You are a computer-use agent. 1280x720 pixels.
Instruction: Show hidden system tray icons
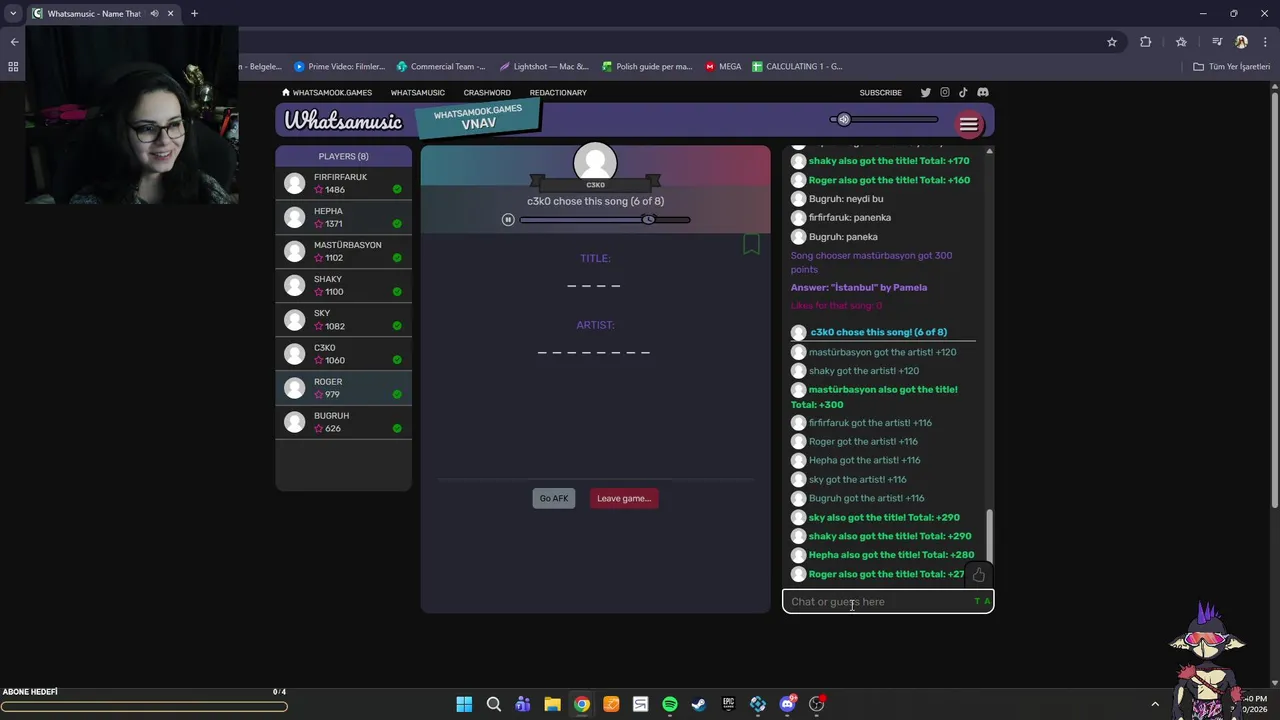pos(1155,704)
